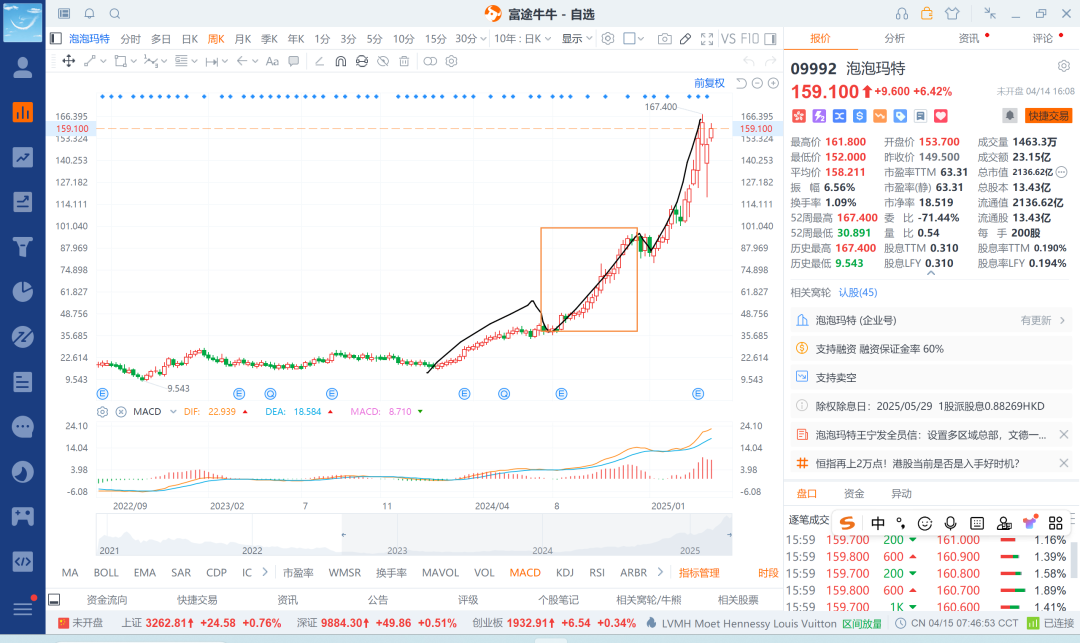Toggle the VS compare mode
1080x643 pixels.
click(x=728, y=39)
